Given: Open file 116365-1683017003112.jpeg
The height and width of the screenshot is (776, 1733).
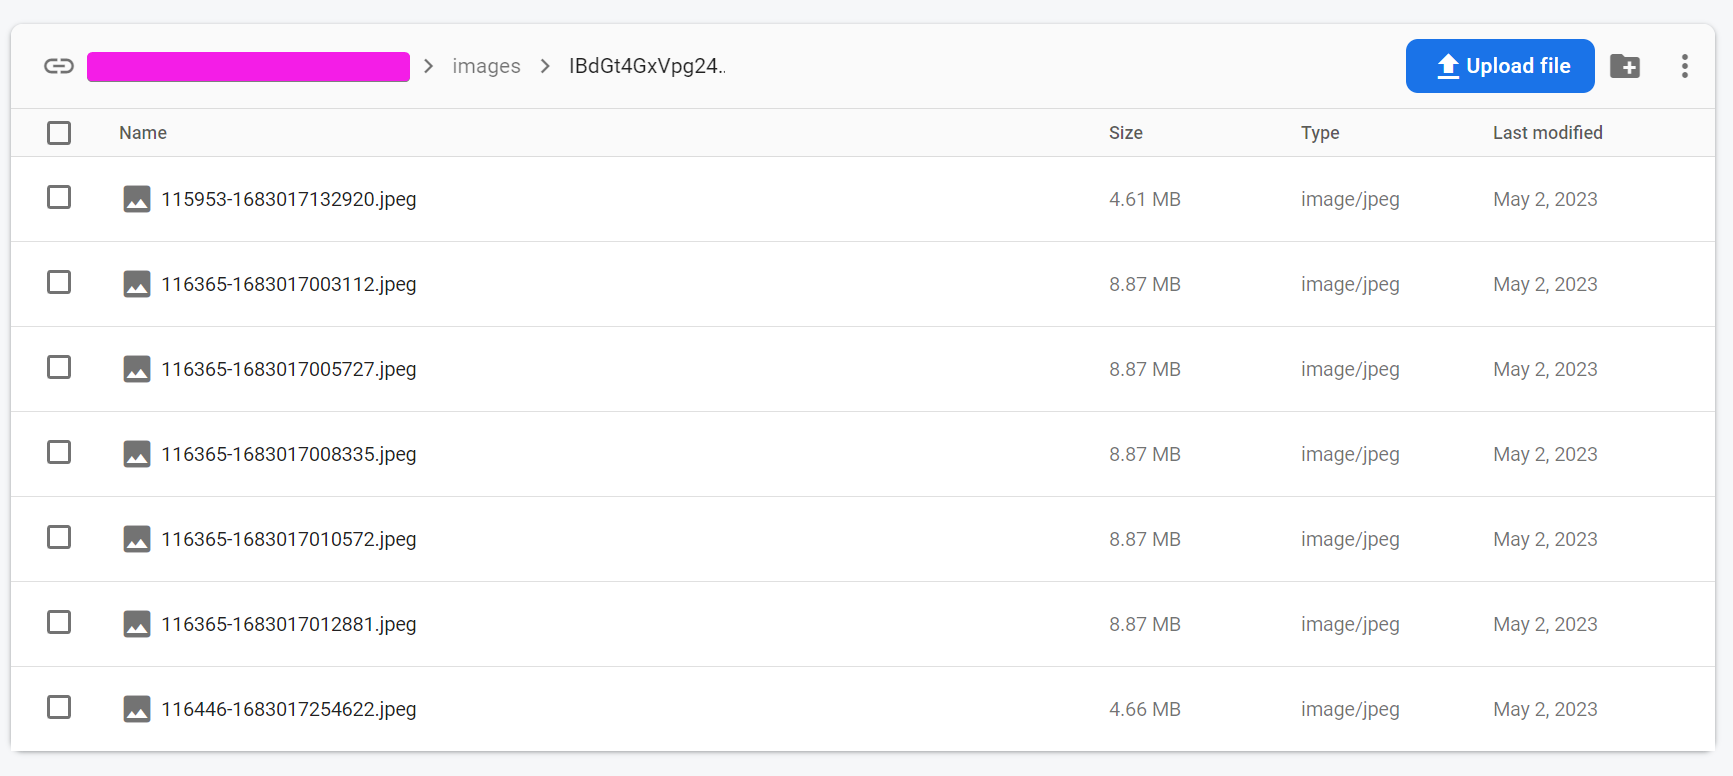Looking at the screenshot, I should (289, 284).
